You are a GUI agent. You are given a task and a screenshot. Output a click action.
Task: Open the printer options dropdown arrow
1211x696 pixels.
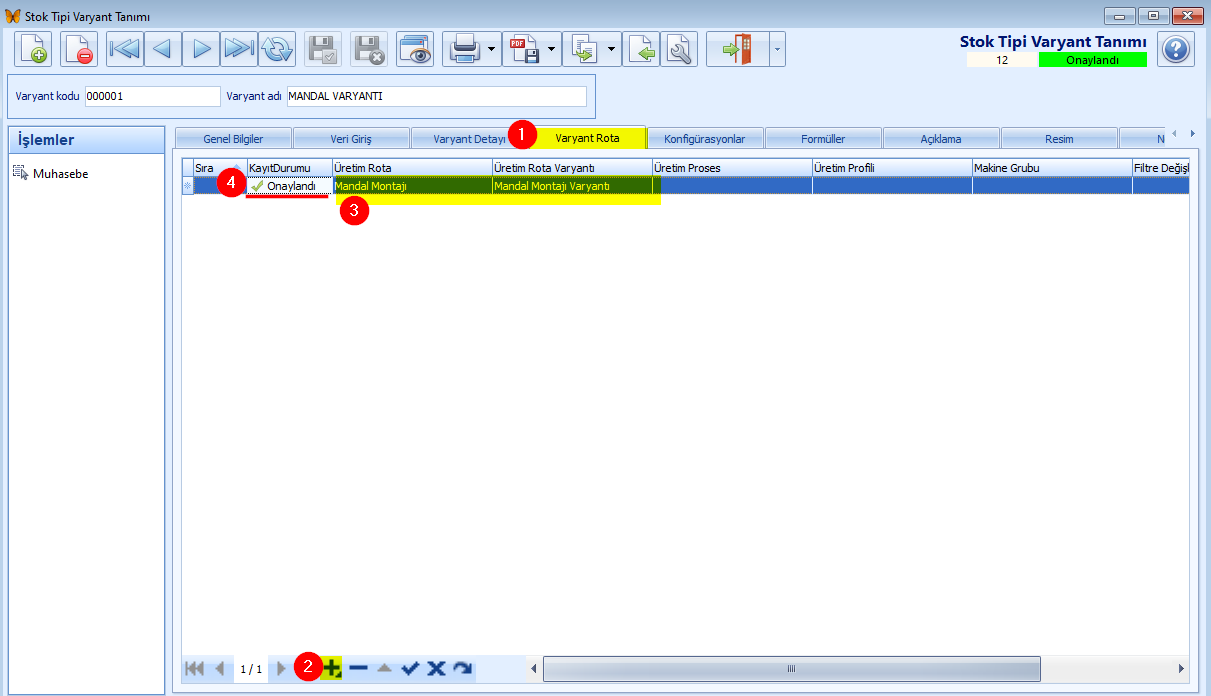point(492,49)
